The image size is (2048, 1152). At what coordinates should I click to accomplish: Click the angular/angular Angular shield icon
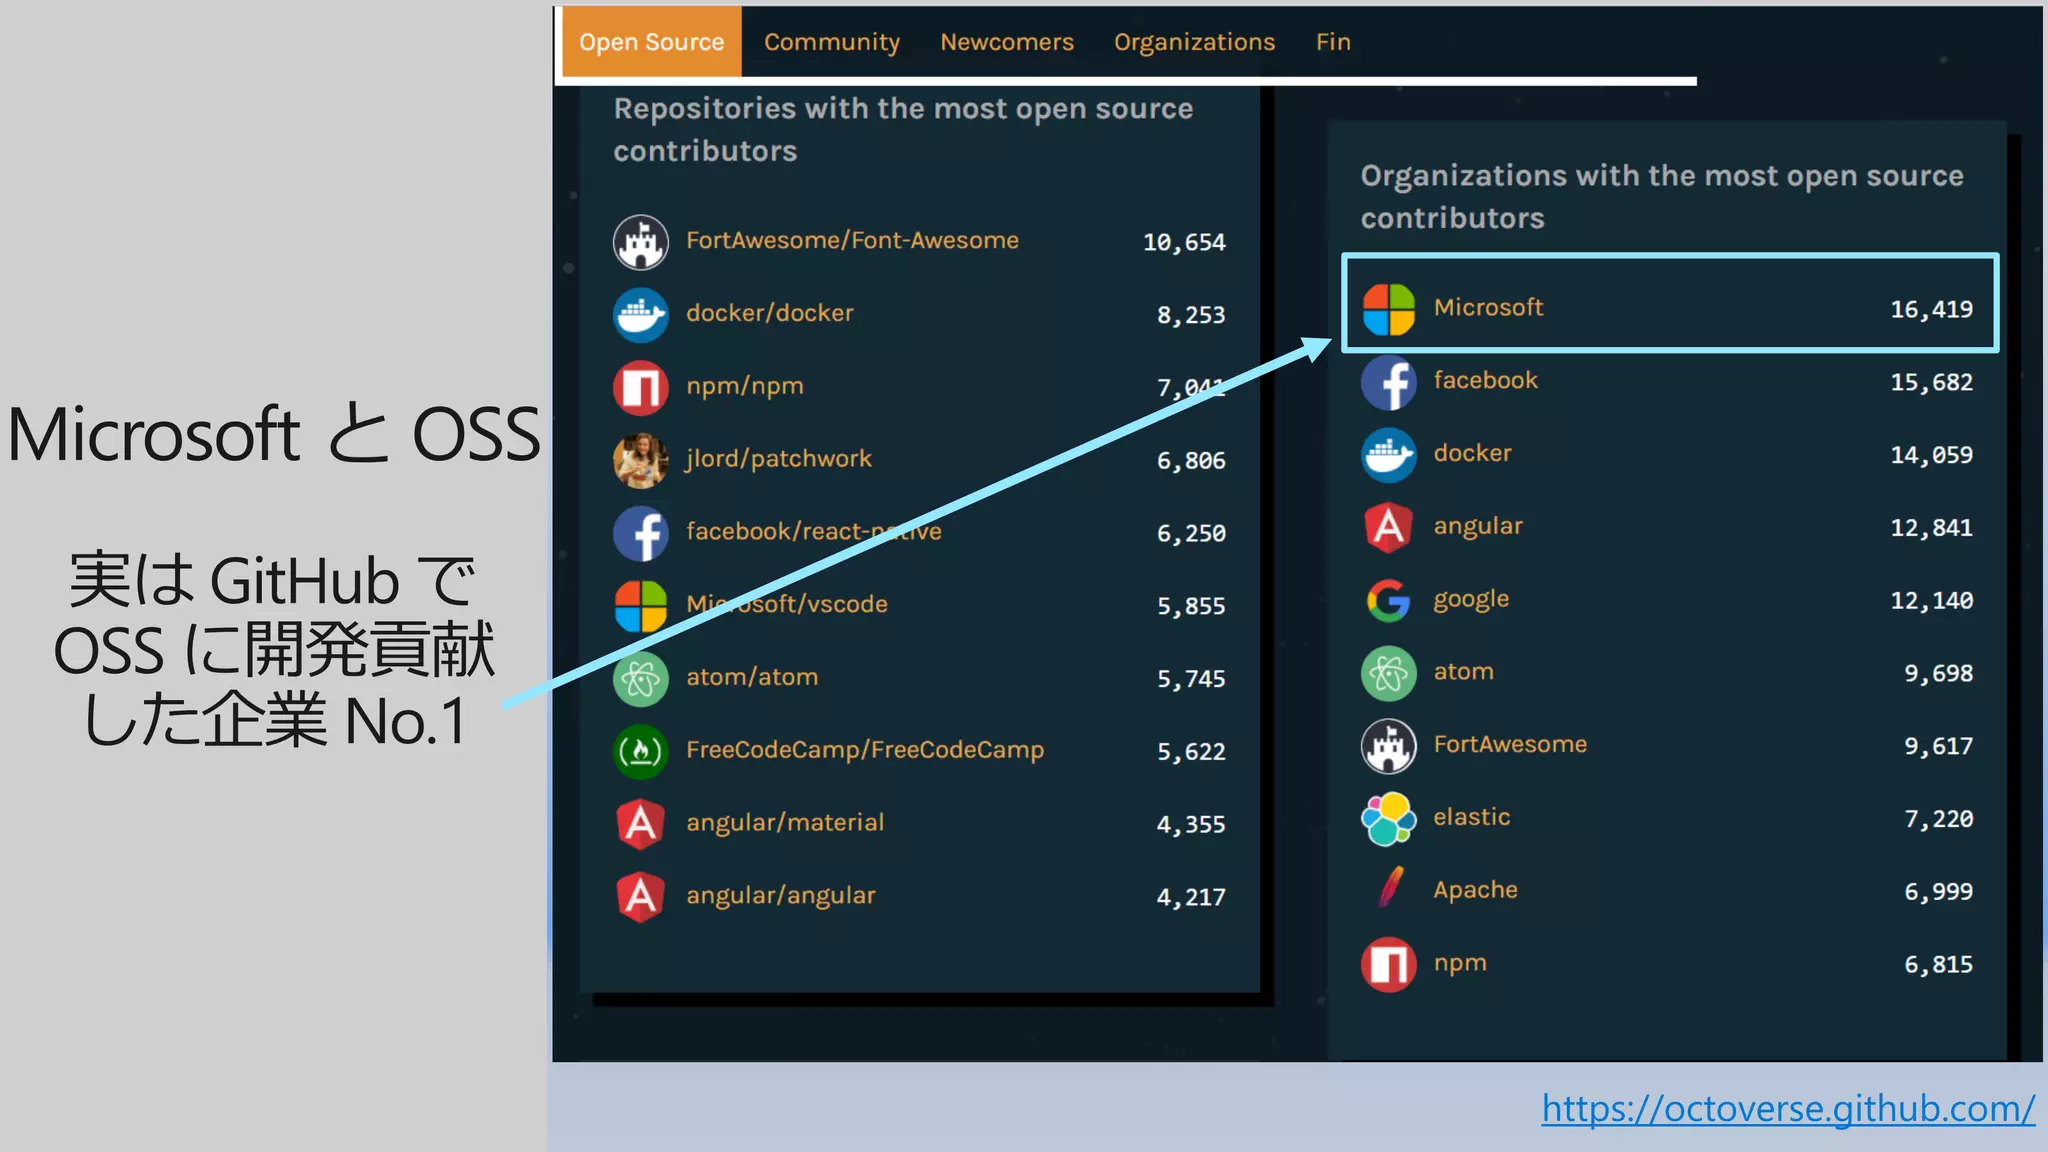click(x=641, y=897)
